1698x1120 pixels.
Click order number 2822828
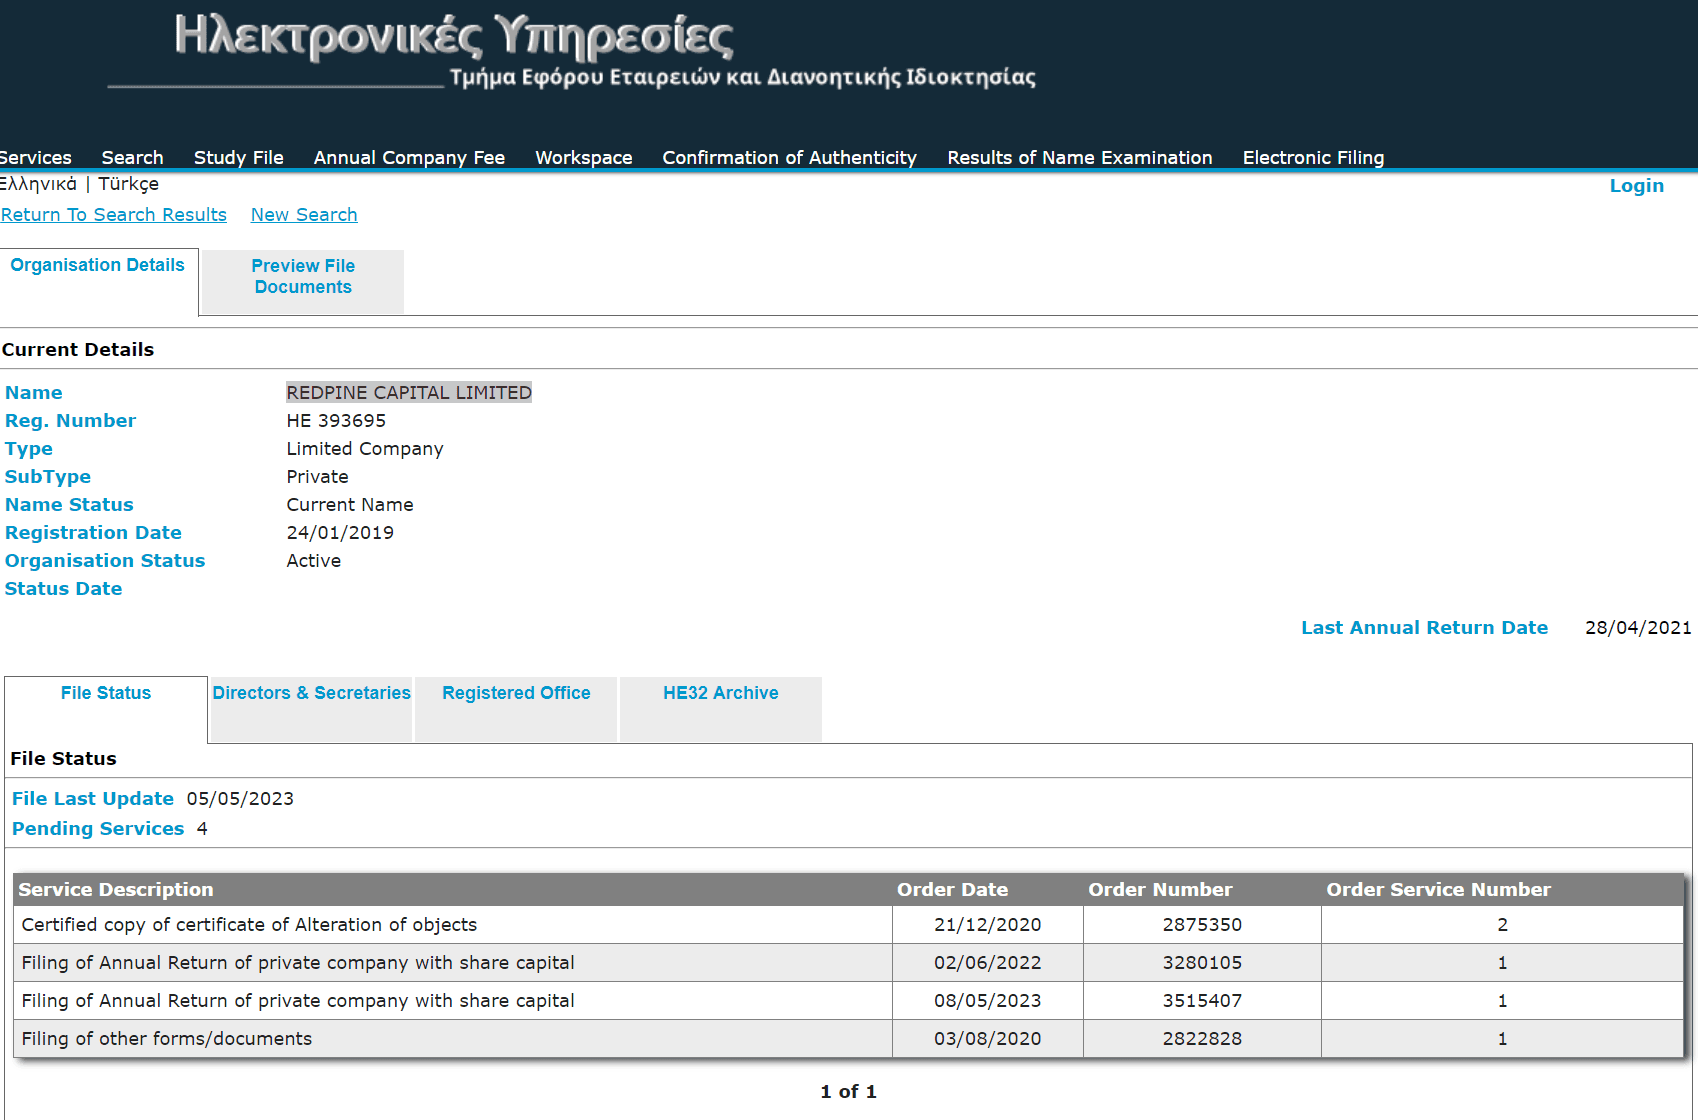tap(1202, 1039)
